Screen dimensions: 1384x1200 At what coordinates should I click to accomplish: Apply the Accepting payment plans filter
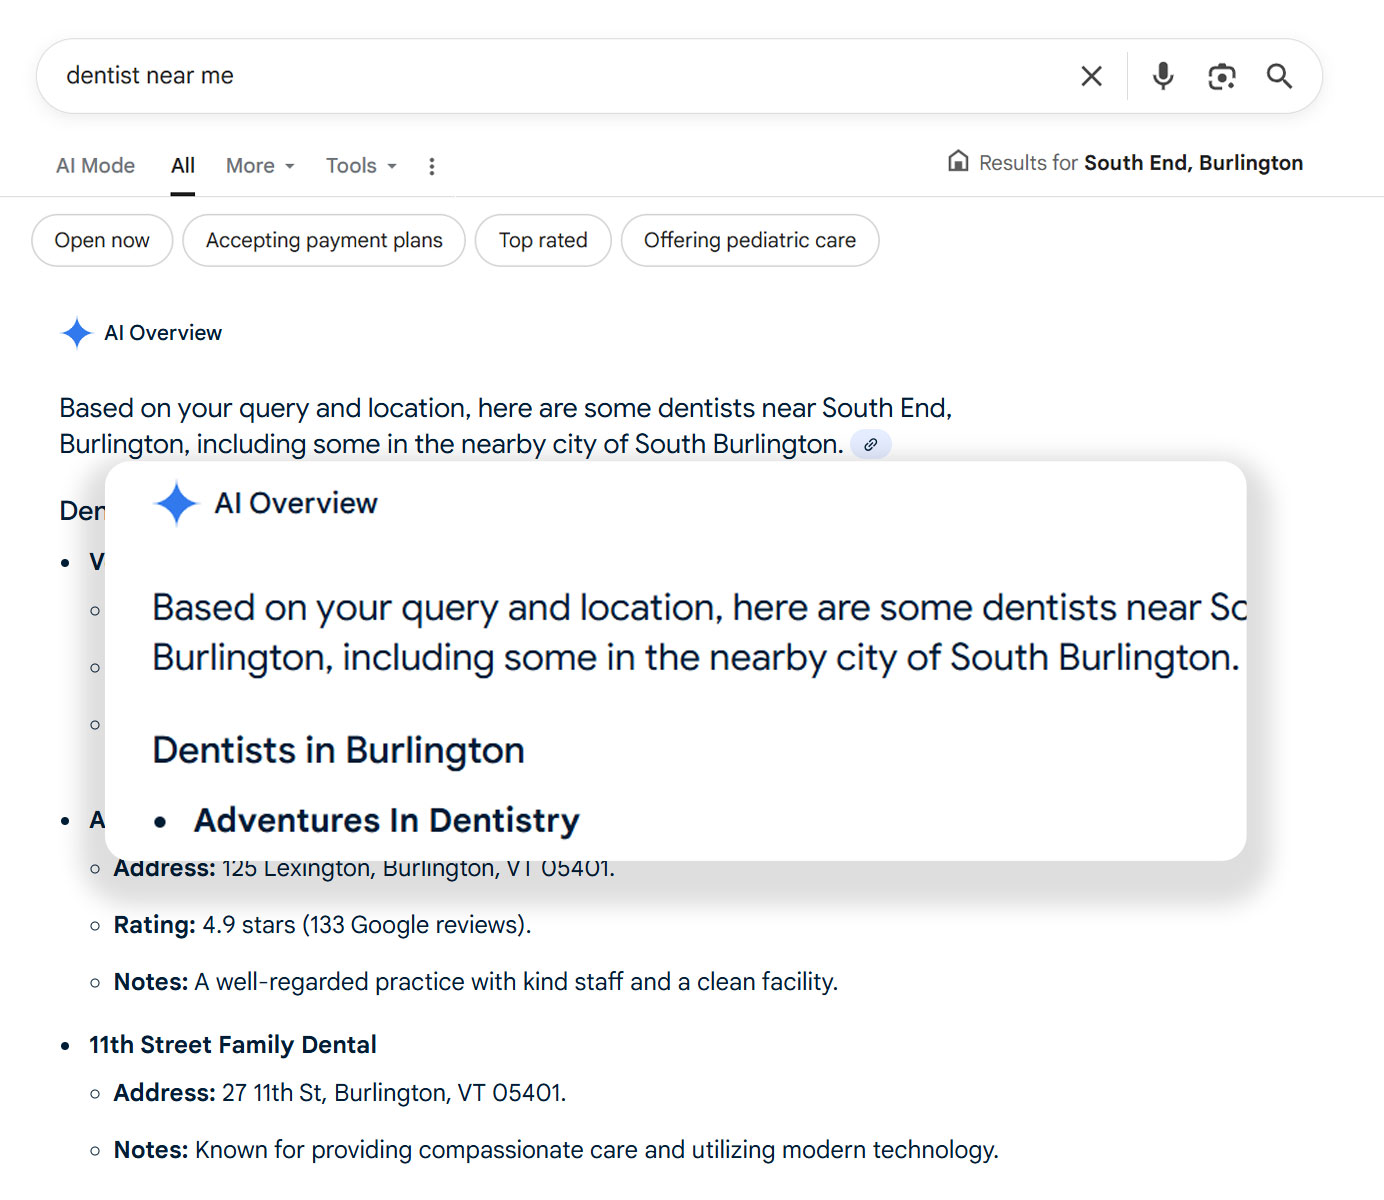coord(324,240)
